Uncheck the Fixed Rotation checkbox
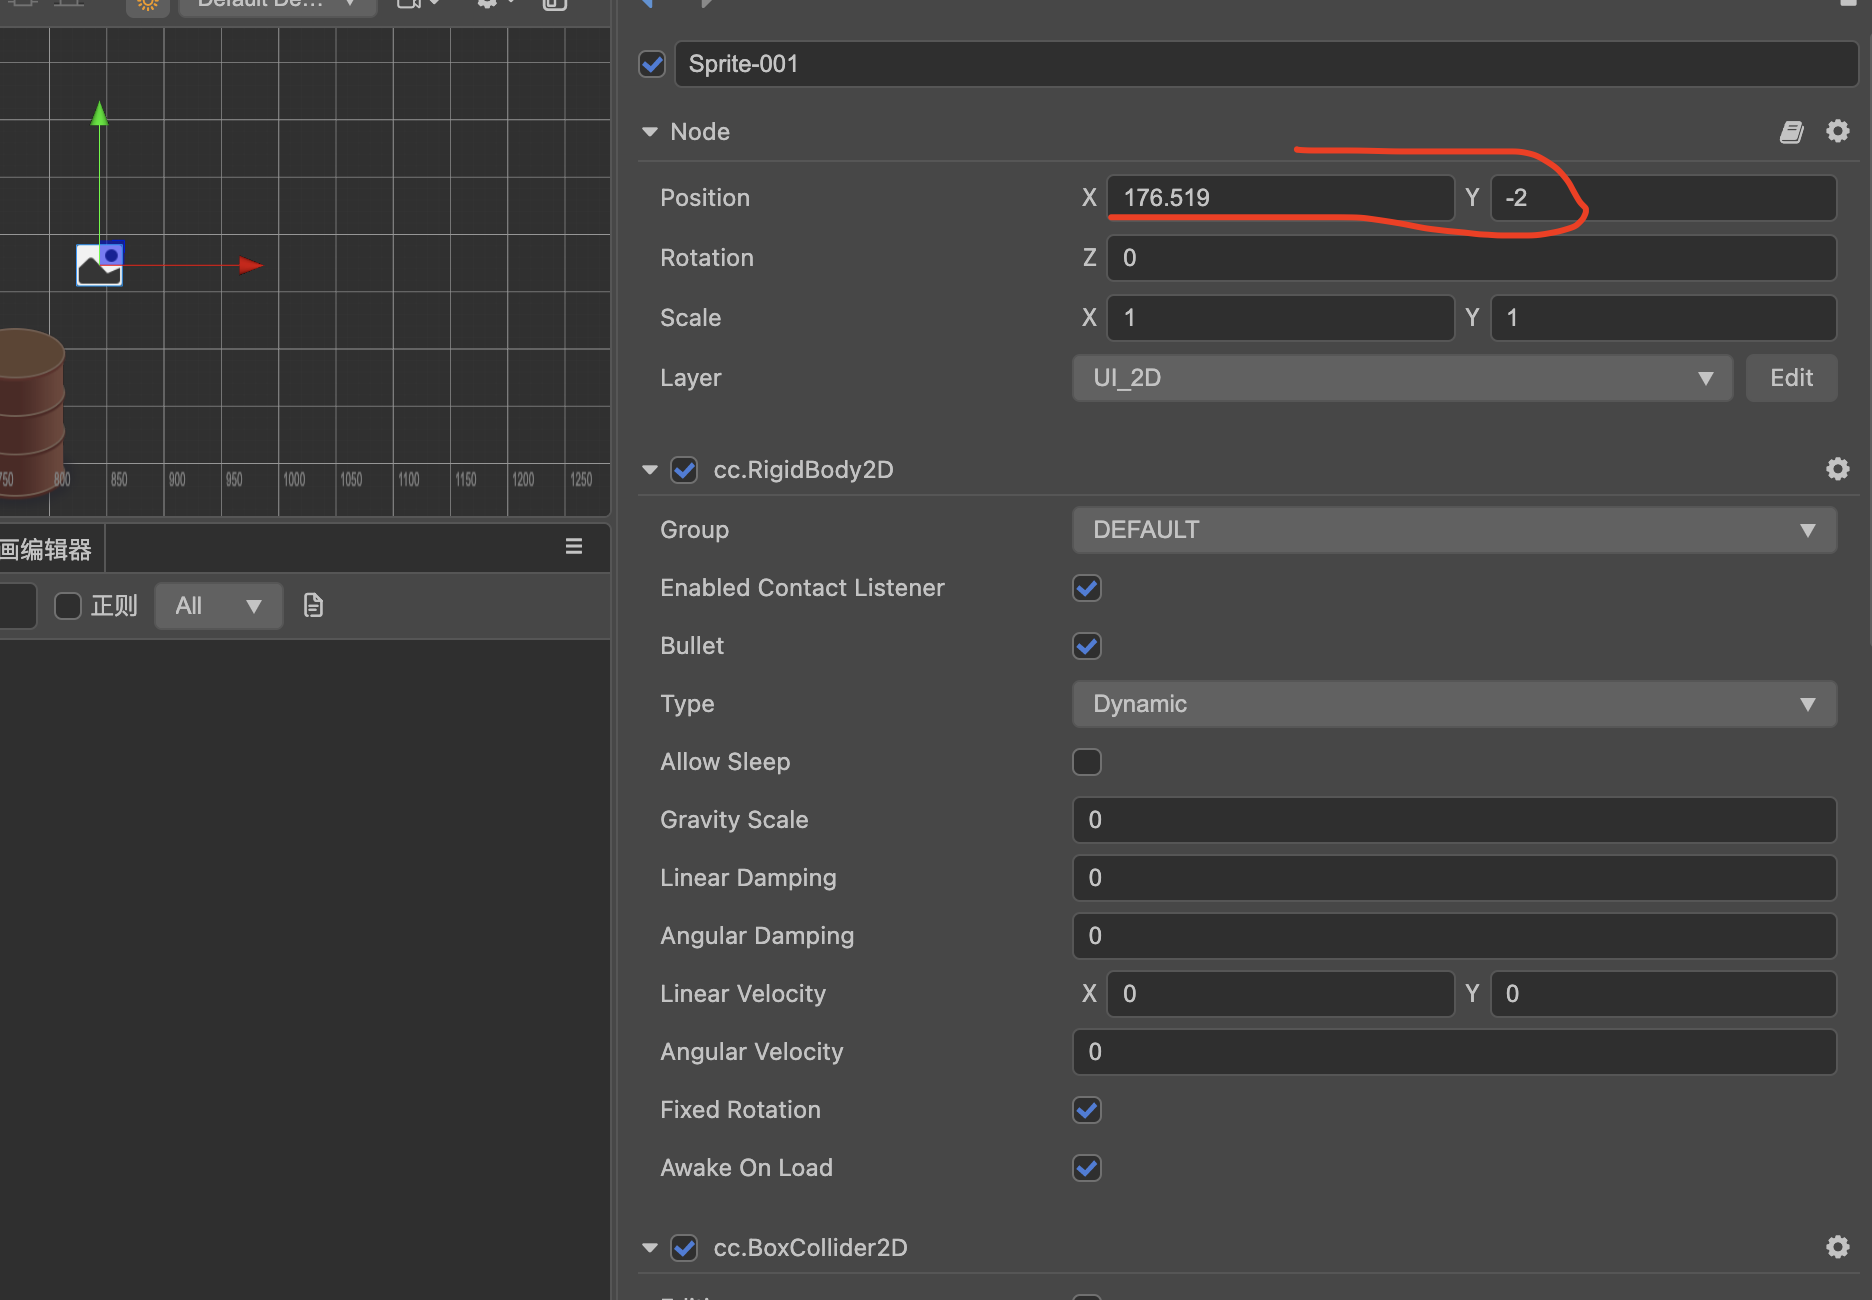The image size is (1872, 1300). (x=1087, y=1110)
